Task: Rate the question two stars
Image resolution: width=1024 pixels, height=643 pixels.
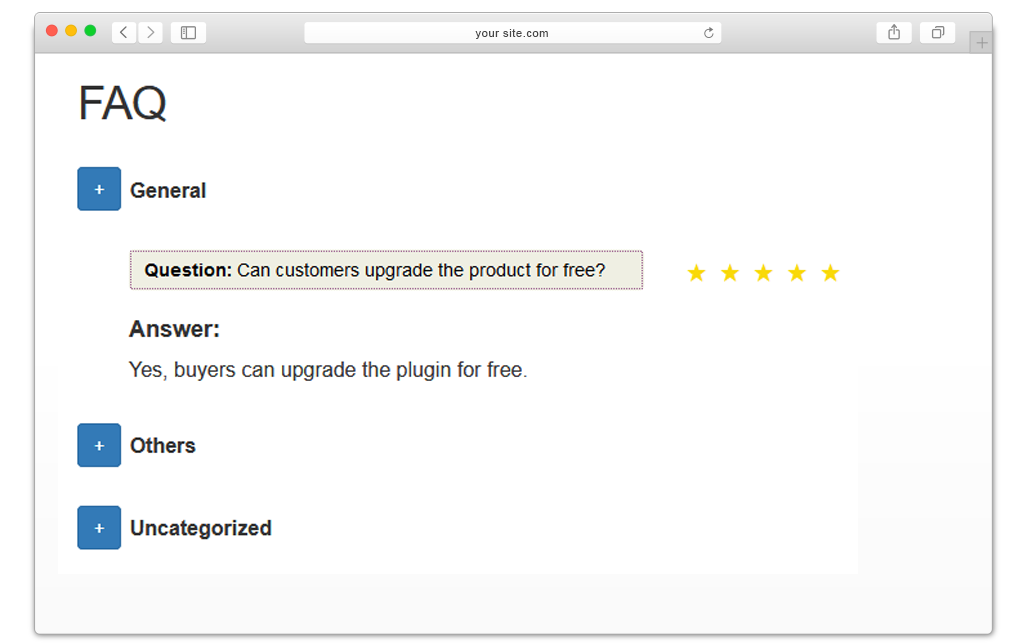Action: (729, 273)
